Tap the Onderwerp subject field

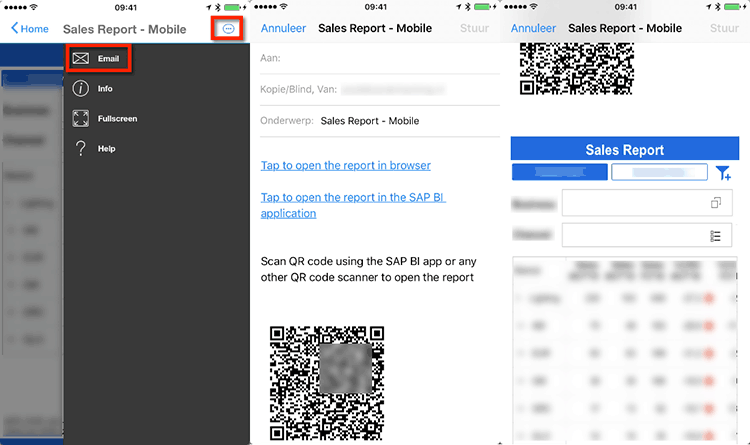click(380, 121)
